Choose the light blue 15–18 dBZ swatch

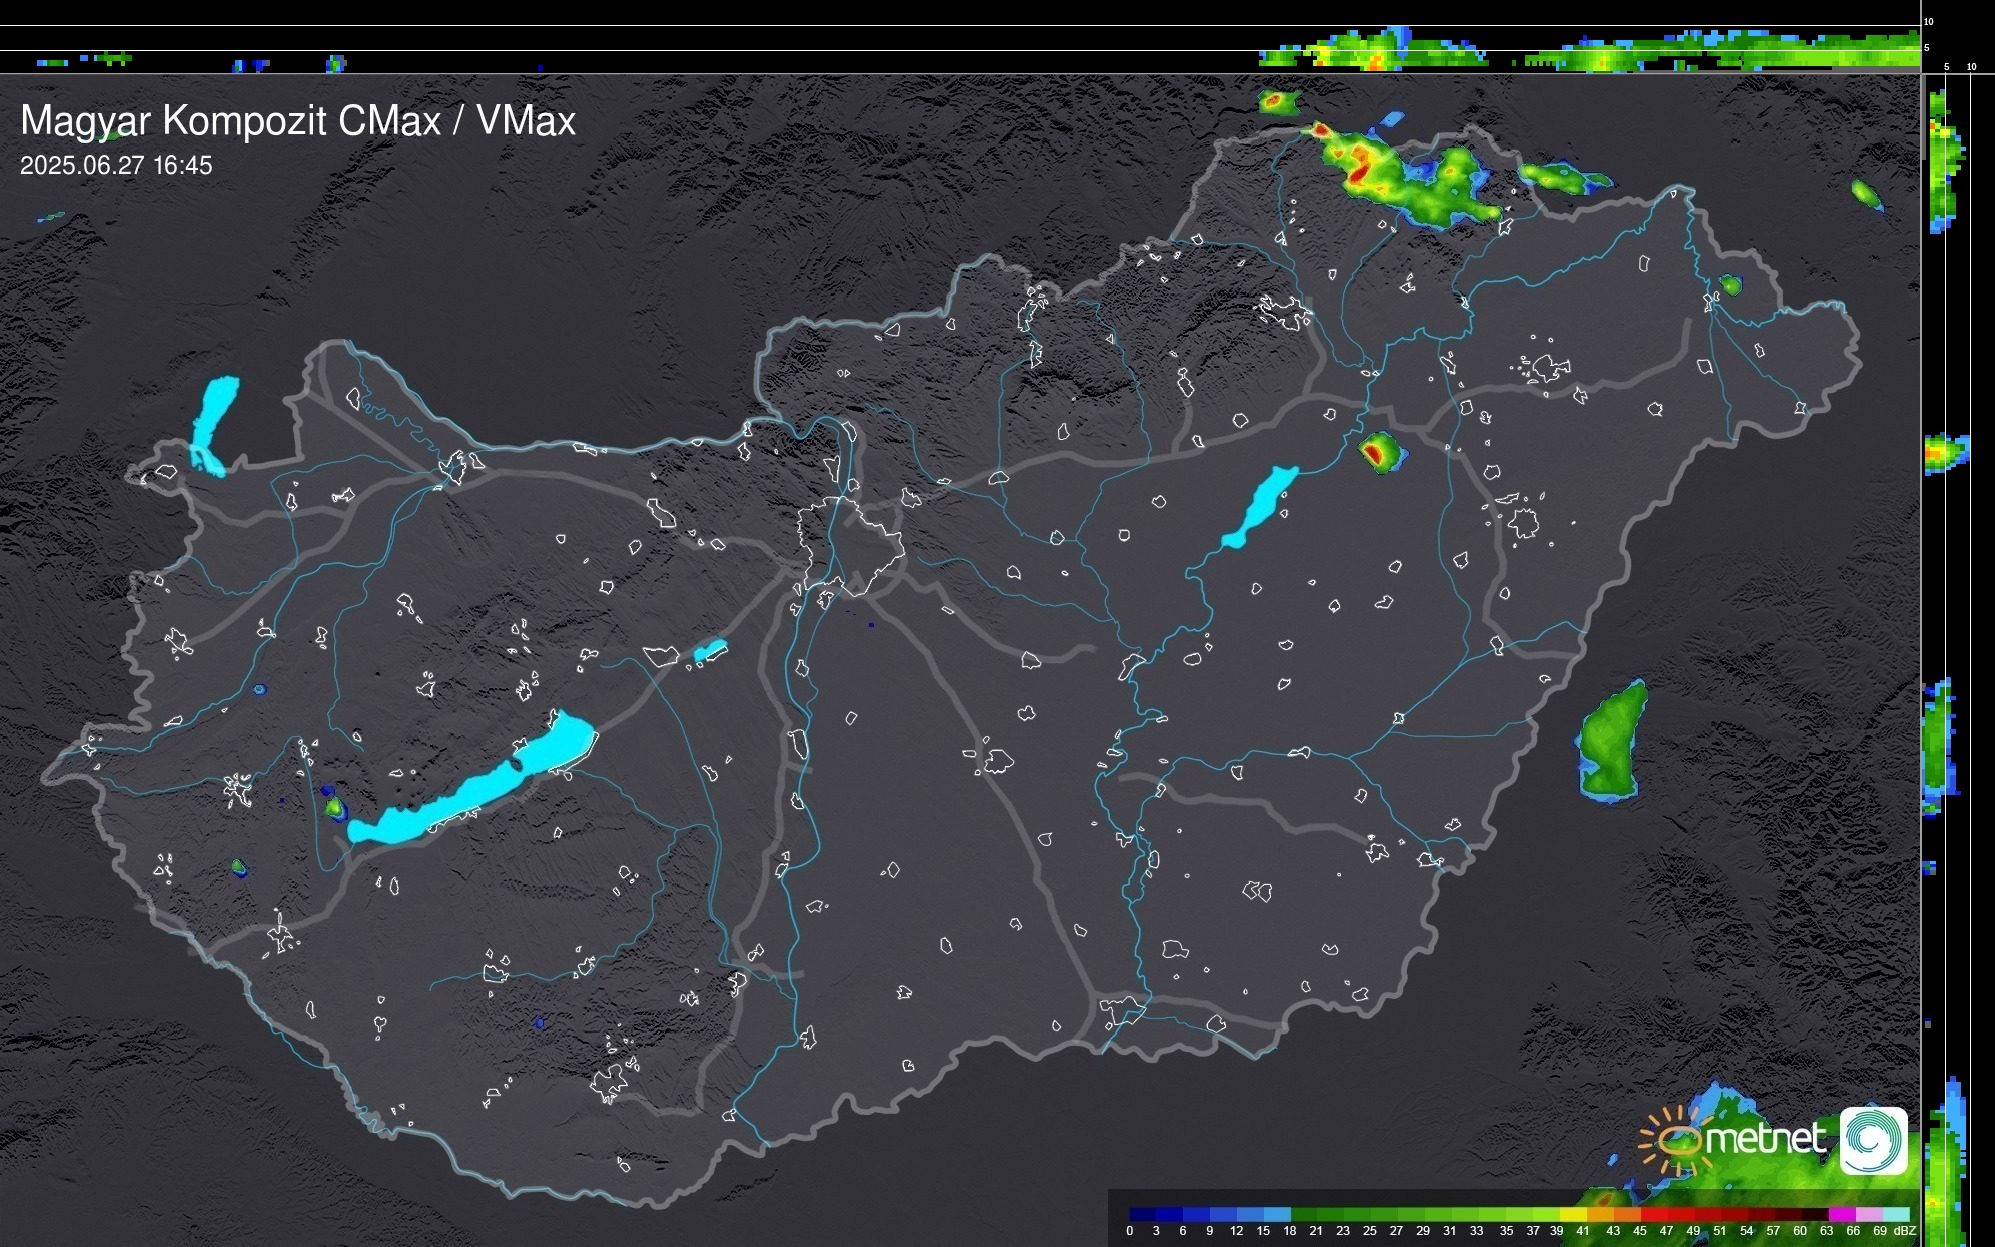click(x=1277, y=1214)
